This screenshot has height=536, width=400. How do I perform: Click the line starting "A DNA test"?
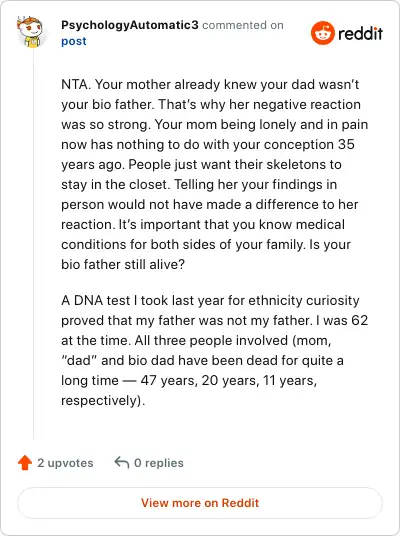(x=210, y=300)
